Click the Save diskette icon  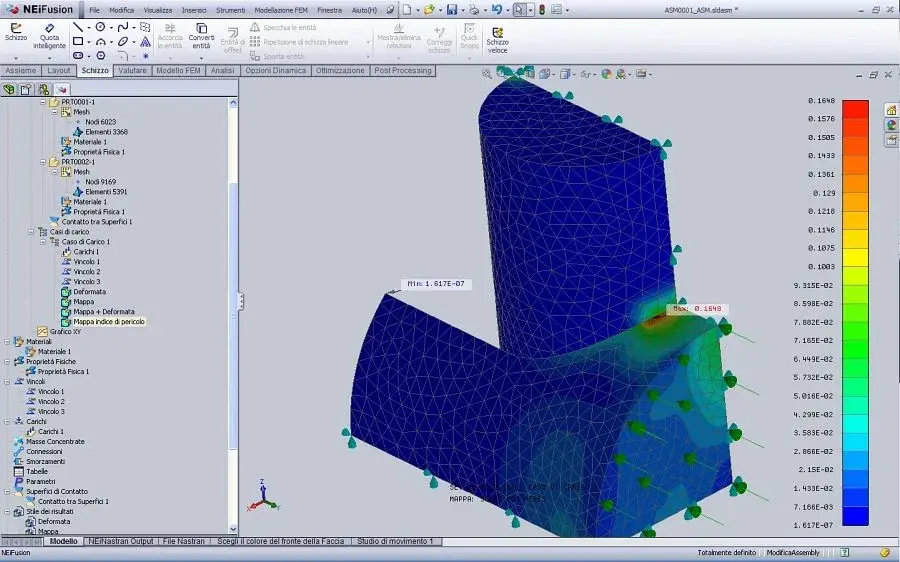(452, 10)
